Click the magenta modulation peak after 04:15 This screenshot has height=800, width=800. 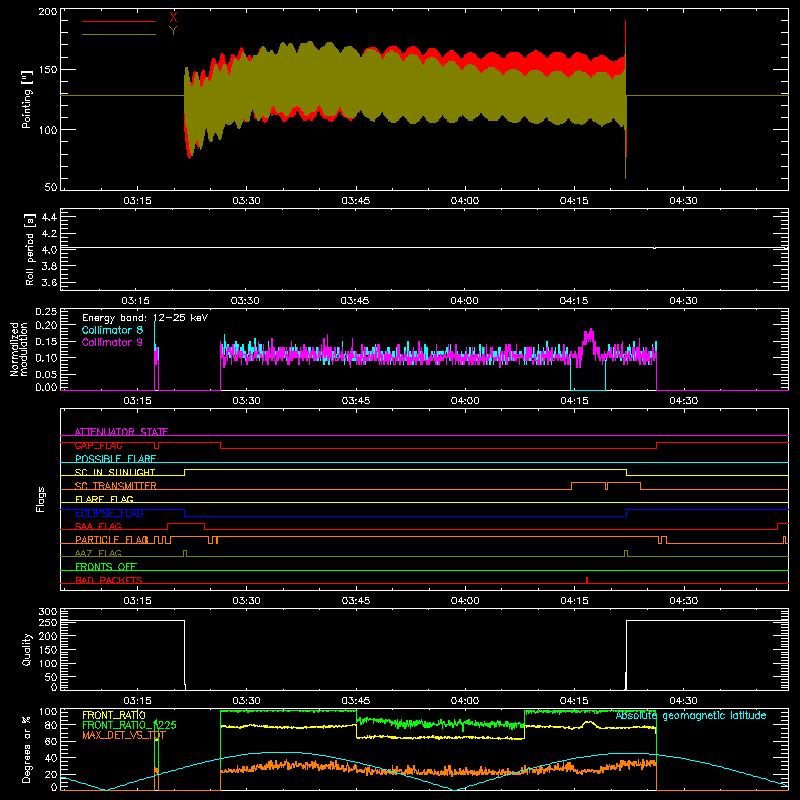[589, 336]
